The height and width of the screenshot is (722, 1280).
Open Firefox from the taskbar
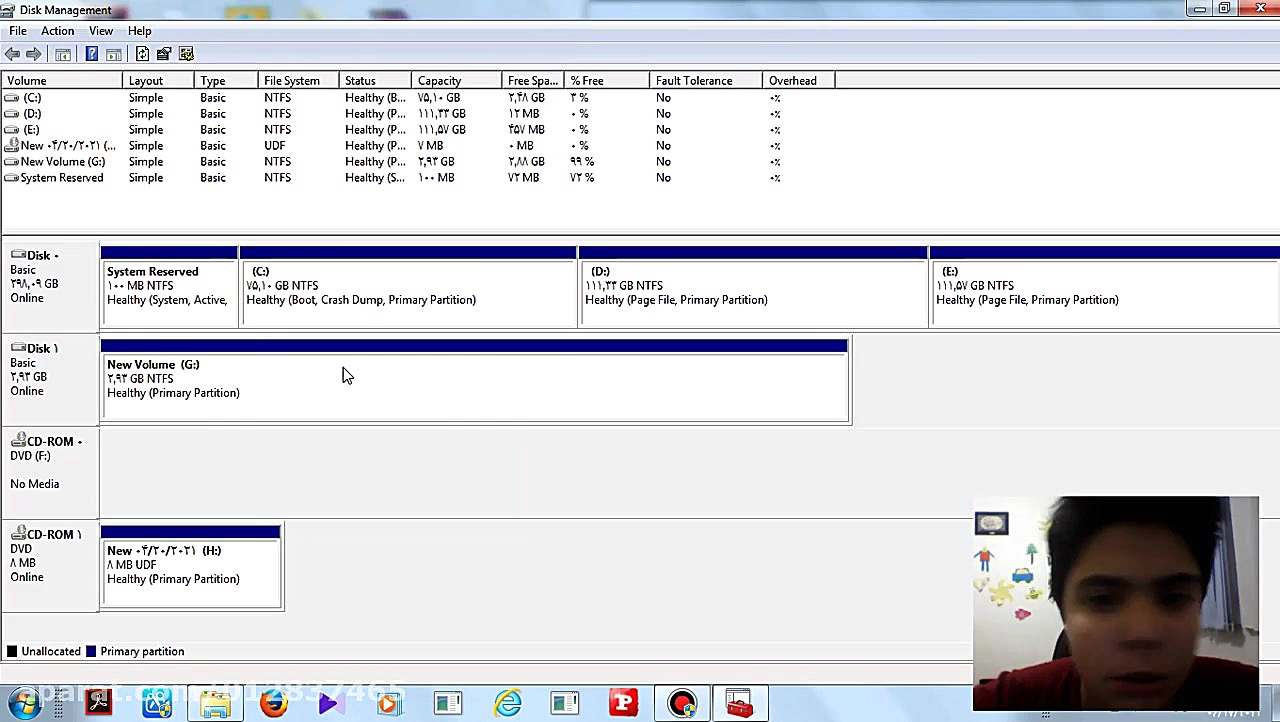click(273, 703)
